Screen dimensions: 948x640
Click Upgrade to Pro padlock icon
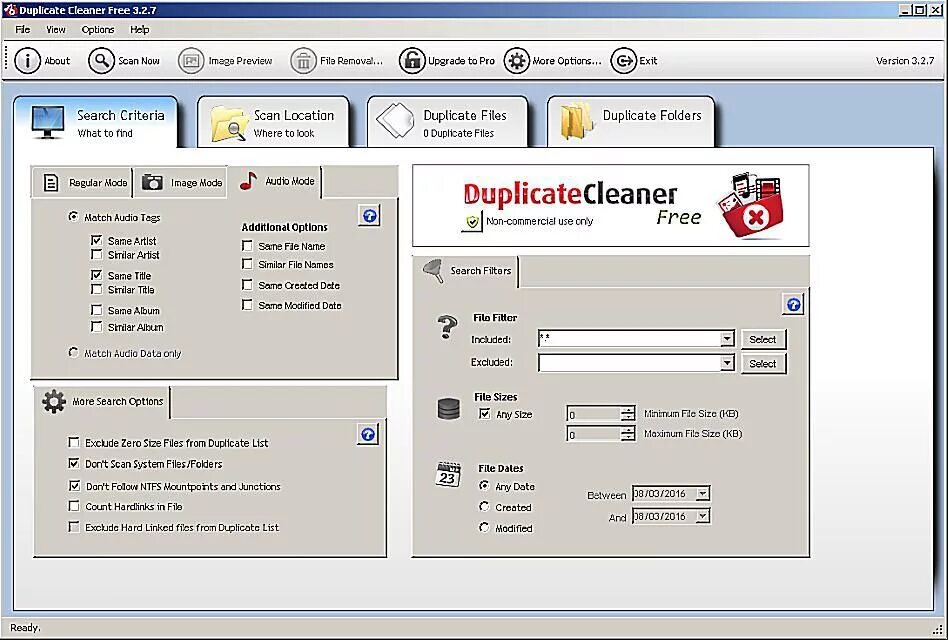point(412,60)
